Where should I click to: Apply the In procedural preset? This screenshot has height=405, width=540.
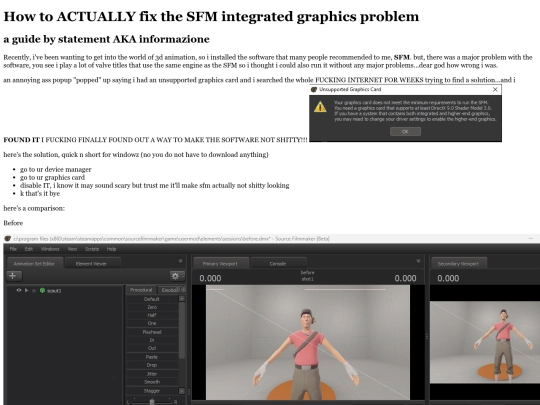152,340
